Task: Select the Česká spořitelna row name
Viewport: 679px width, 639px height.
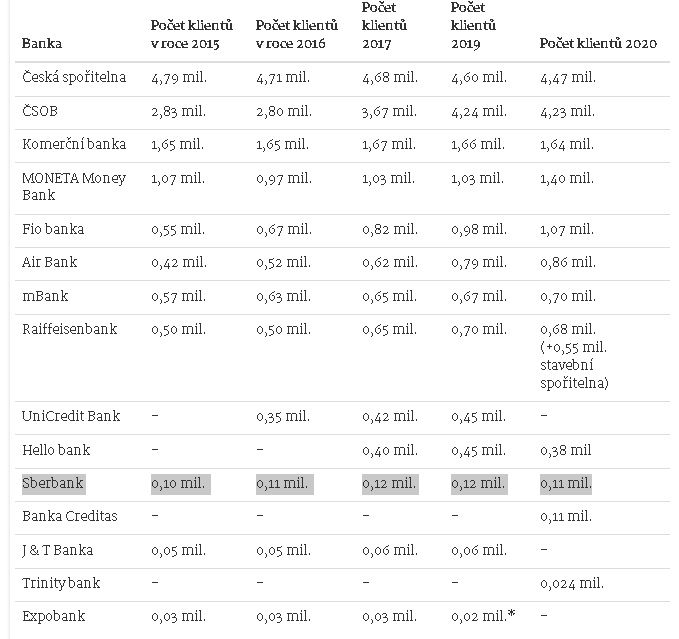Action: click(74, 77)
